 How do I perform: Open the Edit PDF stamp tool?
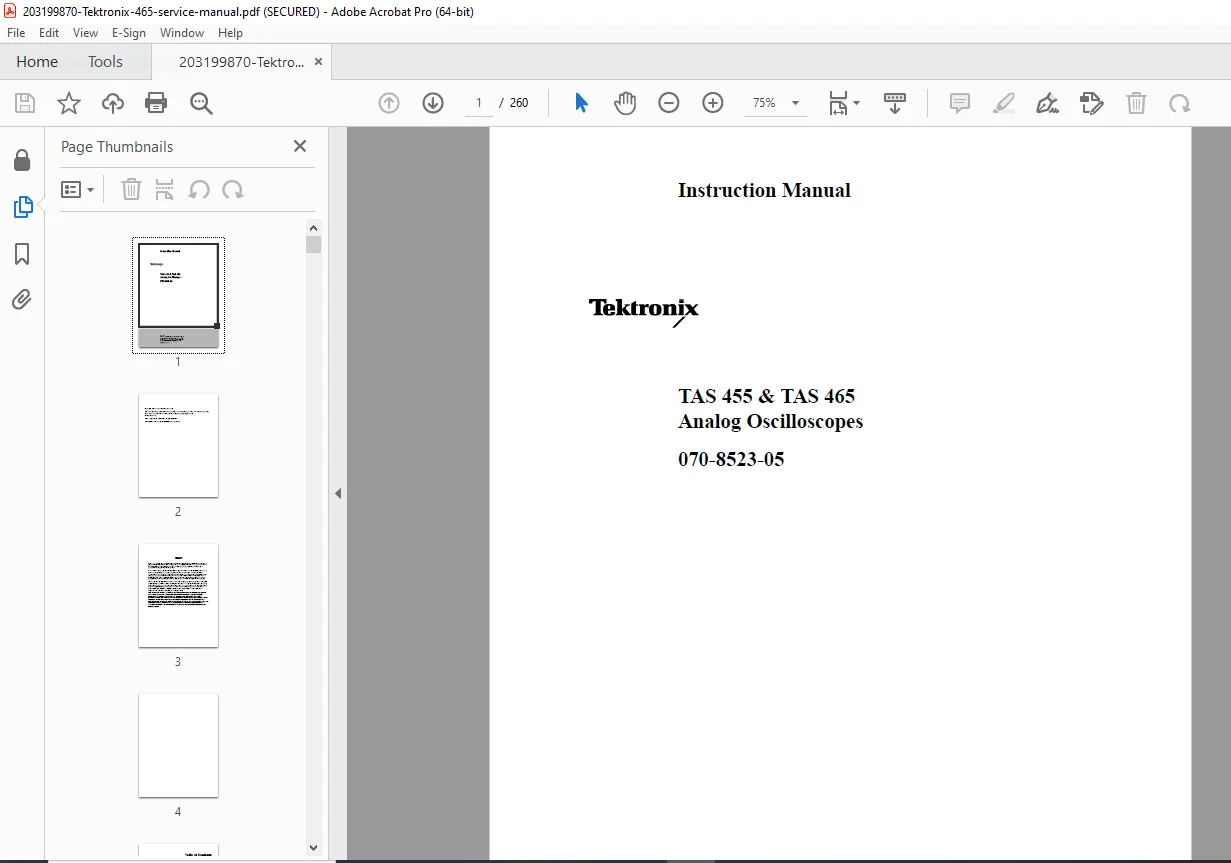1092,103
